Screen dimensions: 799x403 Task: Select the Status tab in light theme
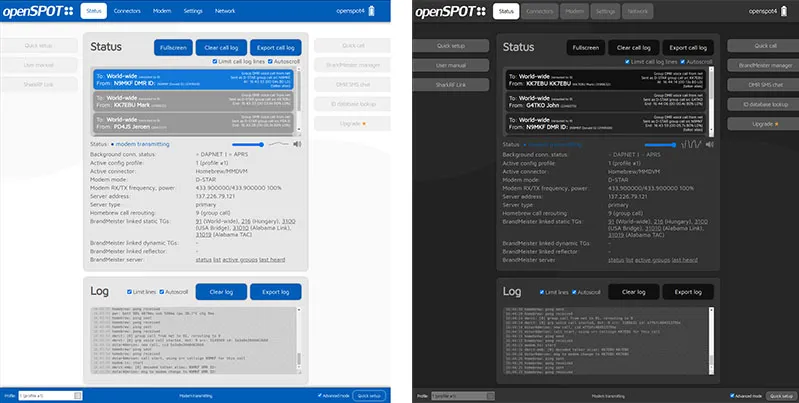point(94,11)
